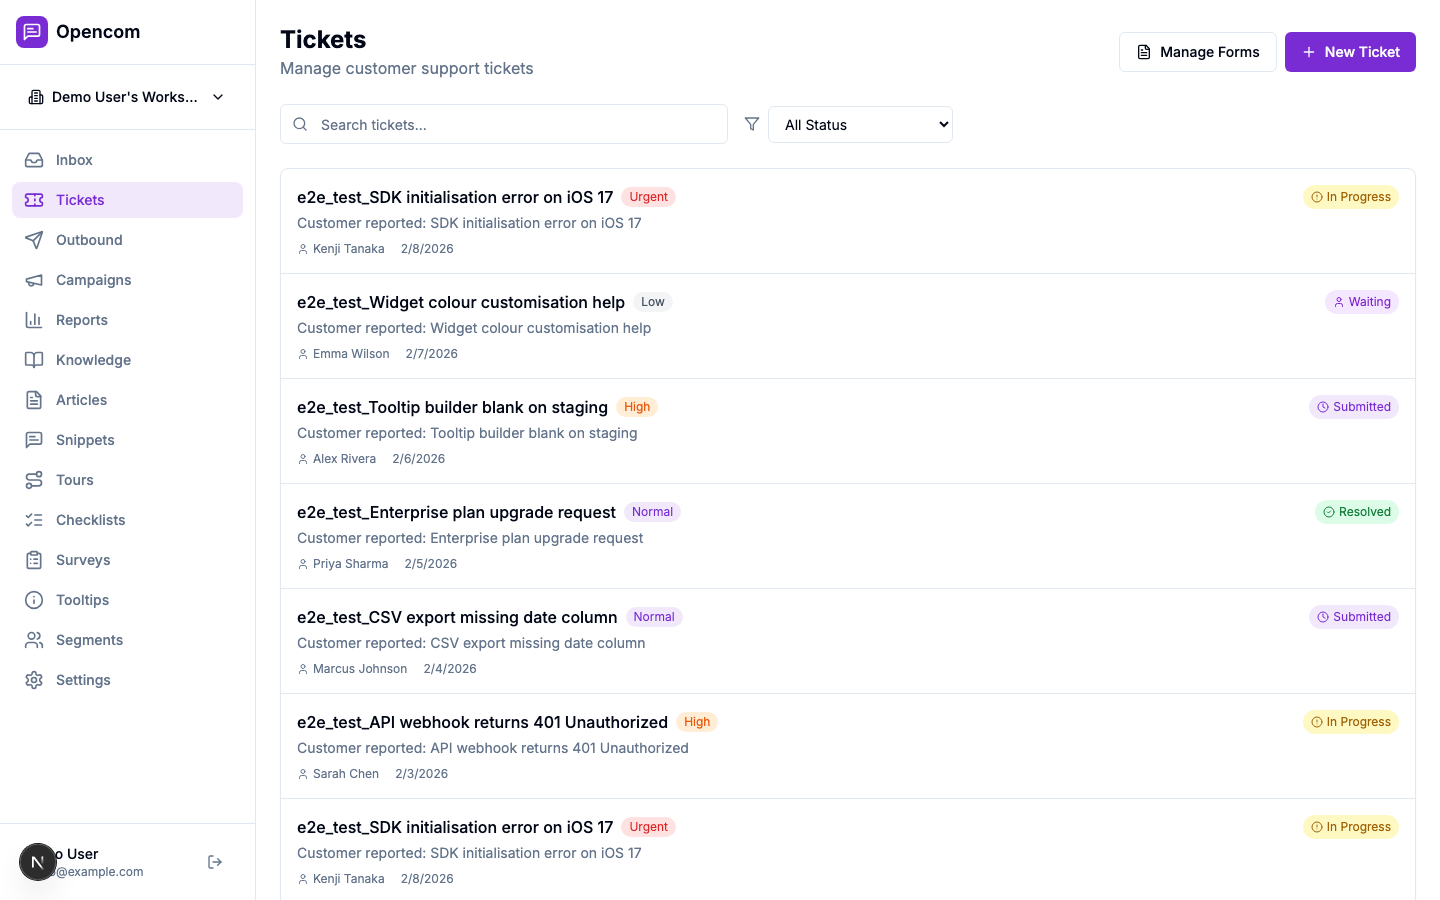
Task: Open the Segments icon
Action: click(x=34, y=640)
